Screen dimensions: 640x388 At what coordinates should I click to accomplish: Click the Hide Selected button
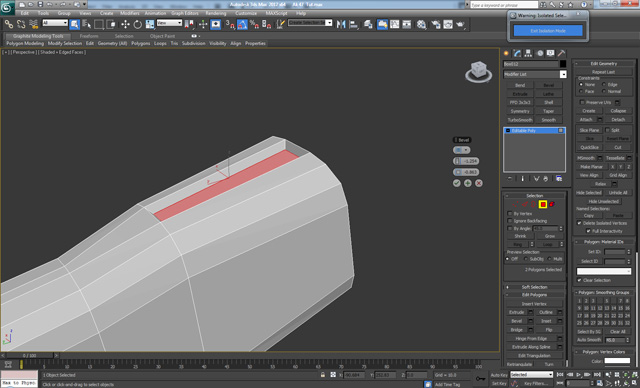coord(589,193)
